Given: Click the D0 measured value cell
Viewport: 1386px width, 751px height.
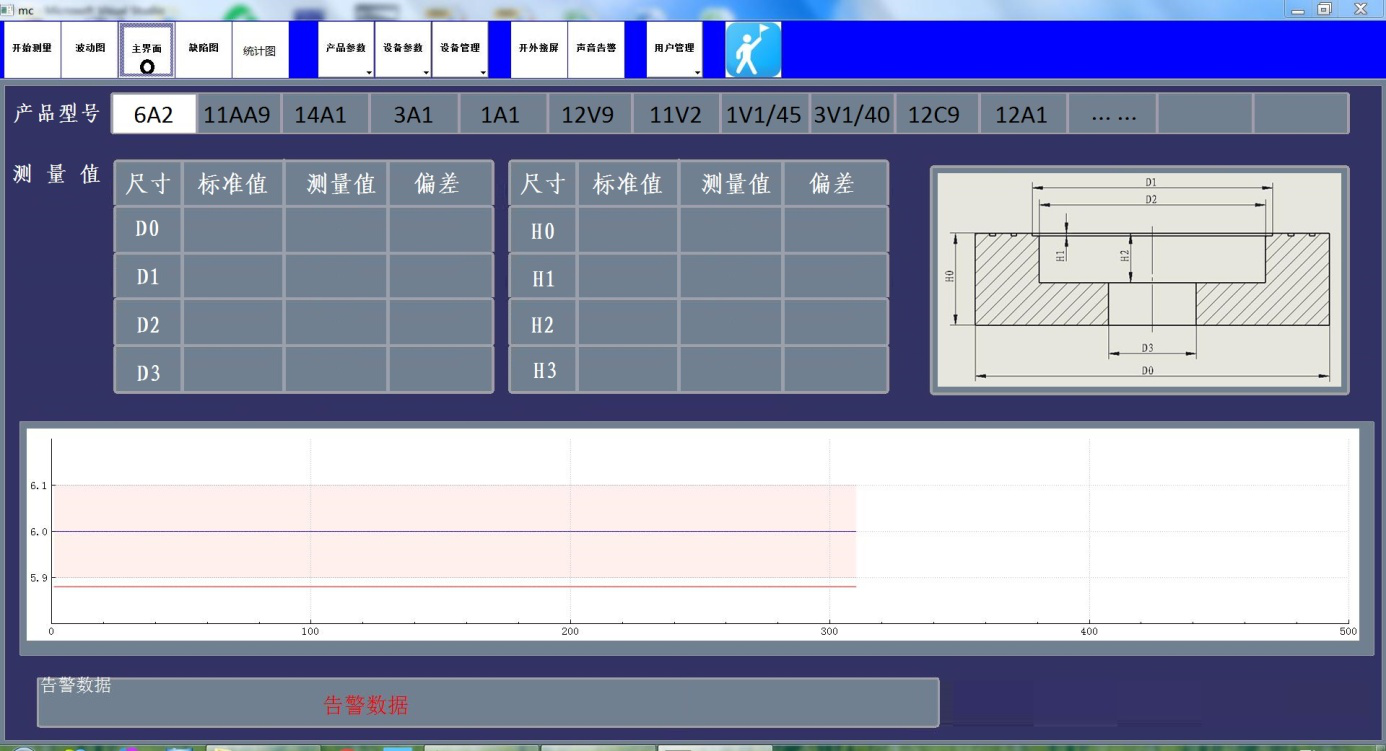Looking at the screenshot, I should (336, 229).
